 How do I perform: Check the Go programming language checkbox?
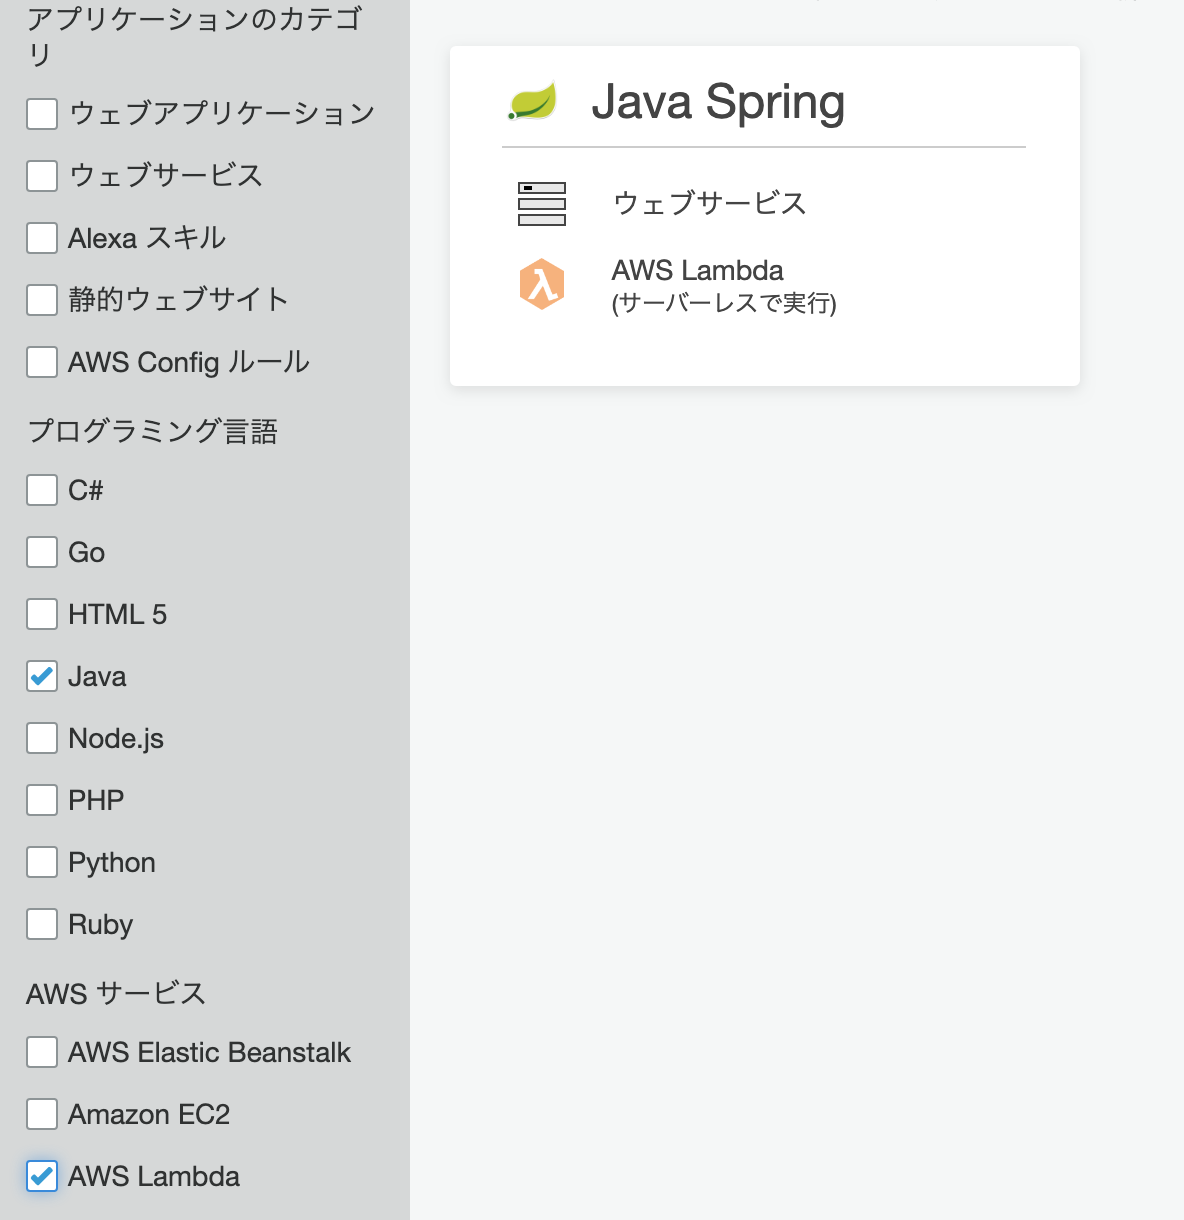tap(41, 552)
